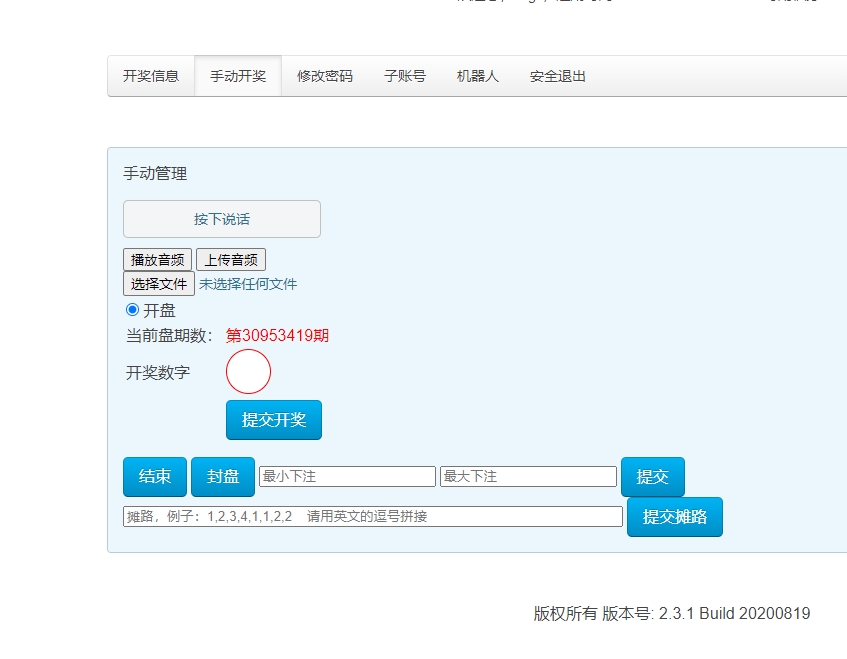
Task: Focus the 最小下注 input field
Action: click(347, 476)
